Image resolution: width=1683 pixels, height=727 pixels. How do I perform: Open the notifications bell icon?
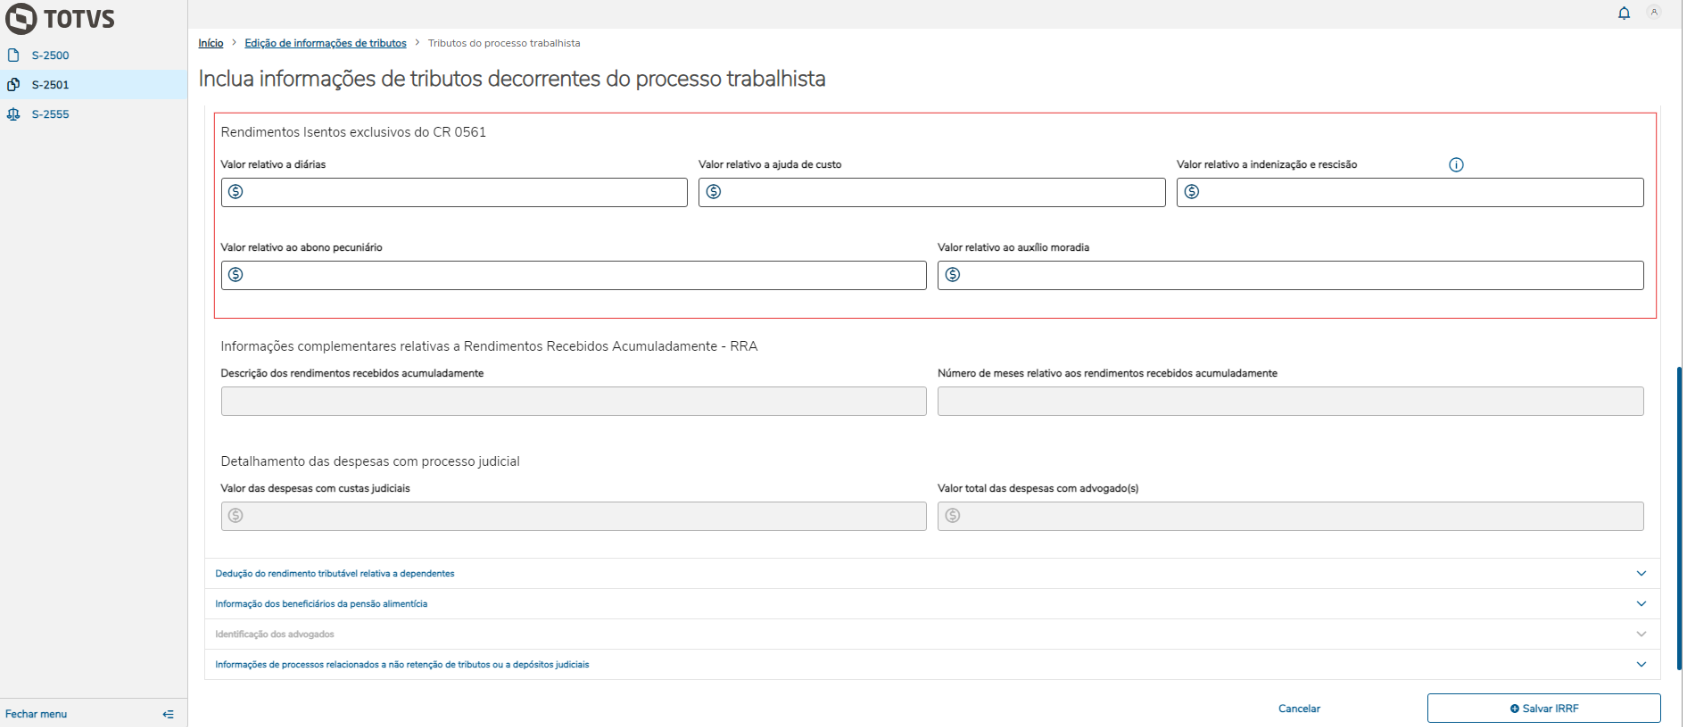point(1624,13)
